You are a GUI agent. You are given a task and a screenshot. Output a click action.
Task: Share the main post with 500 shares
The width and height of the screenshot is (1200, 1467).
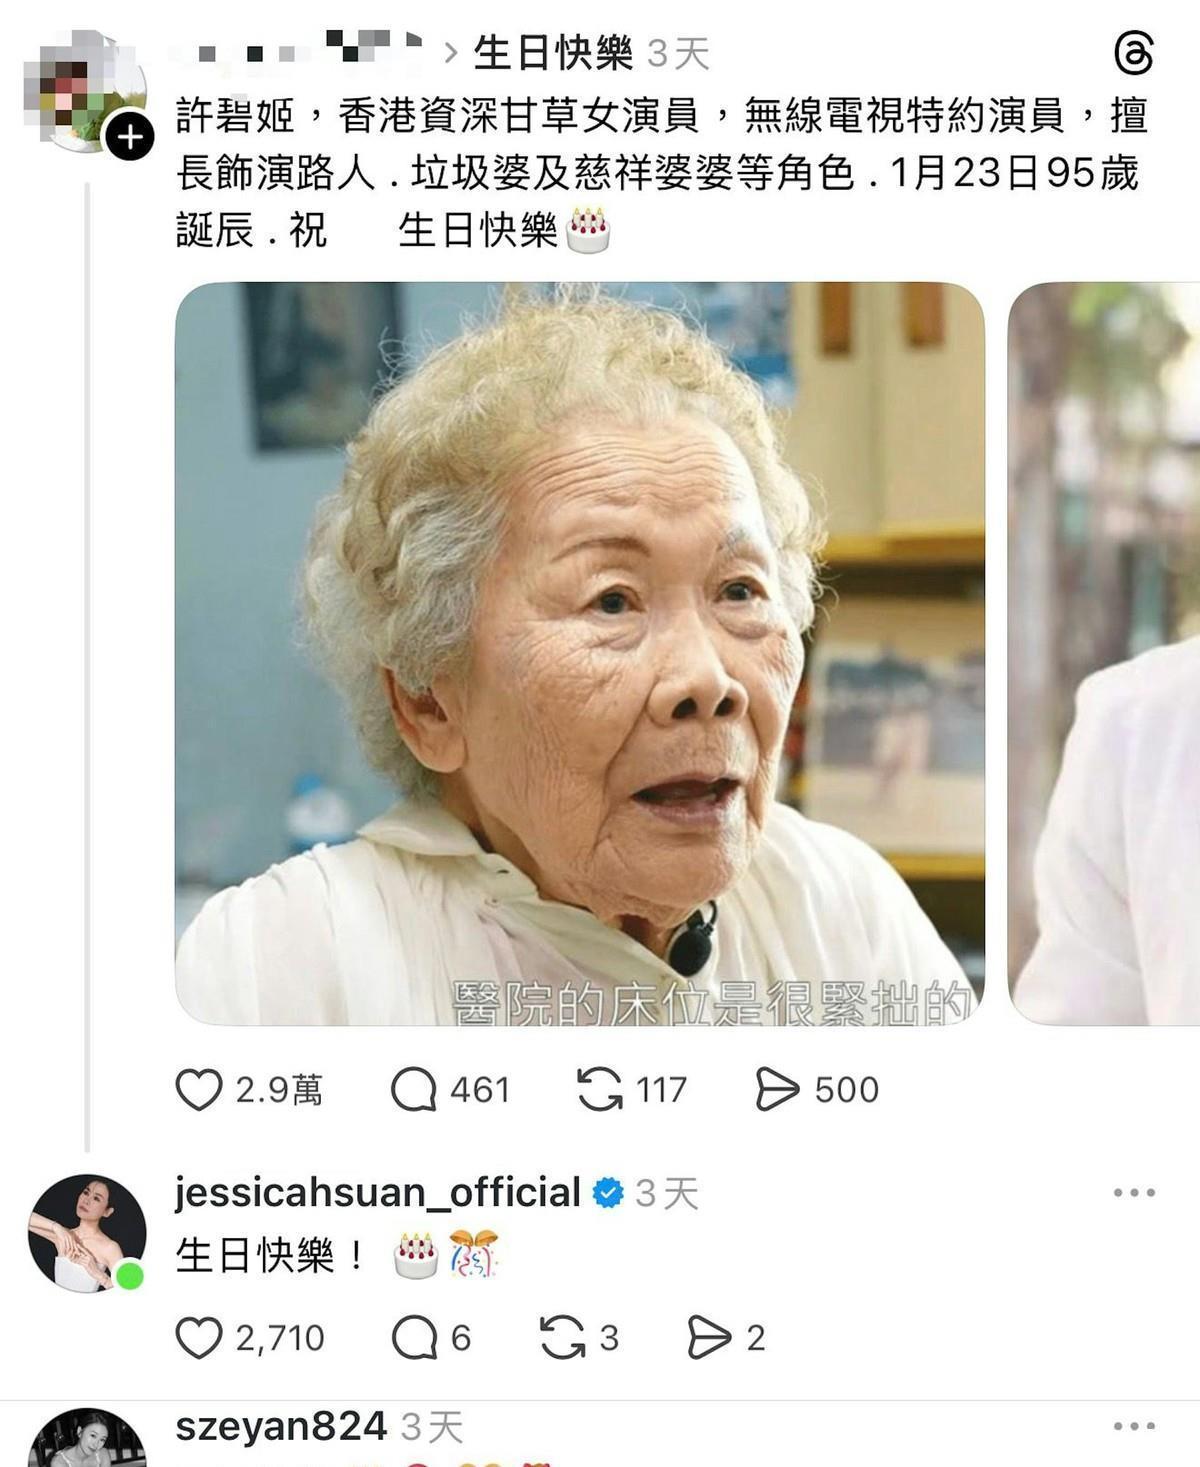click(778, 1089)
